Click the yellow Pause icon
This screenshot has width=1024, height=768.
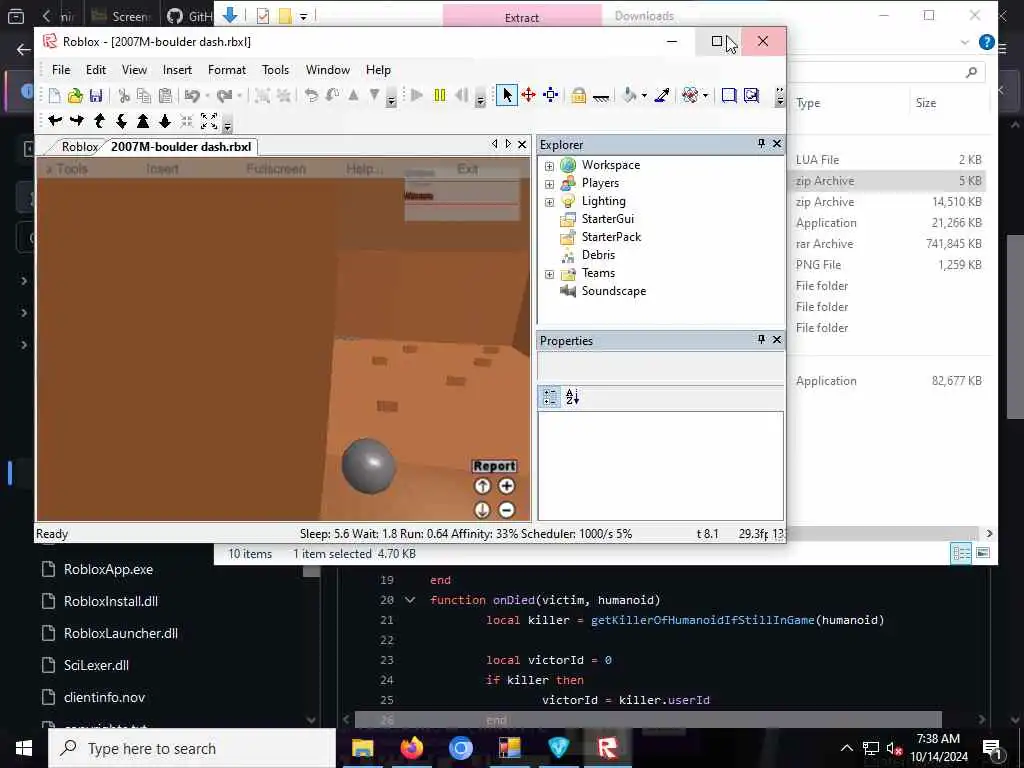pyautogui.click(x=440, y=95)
